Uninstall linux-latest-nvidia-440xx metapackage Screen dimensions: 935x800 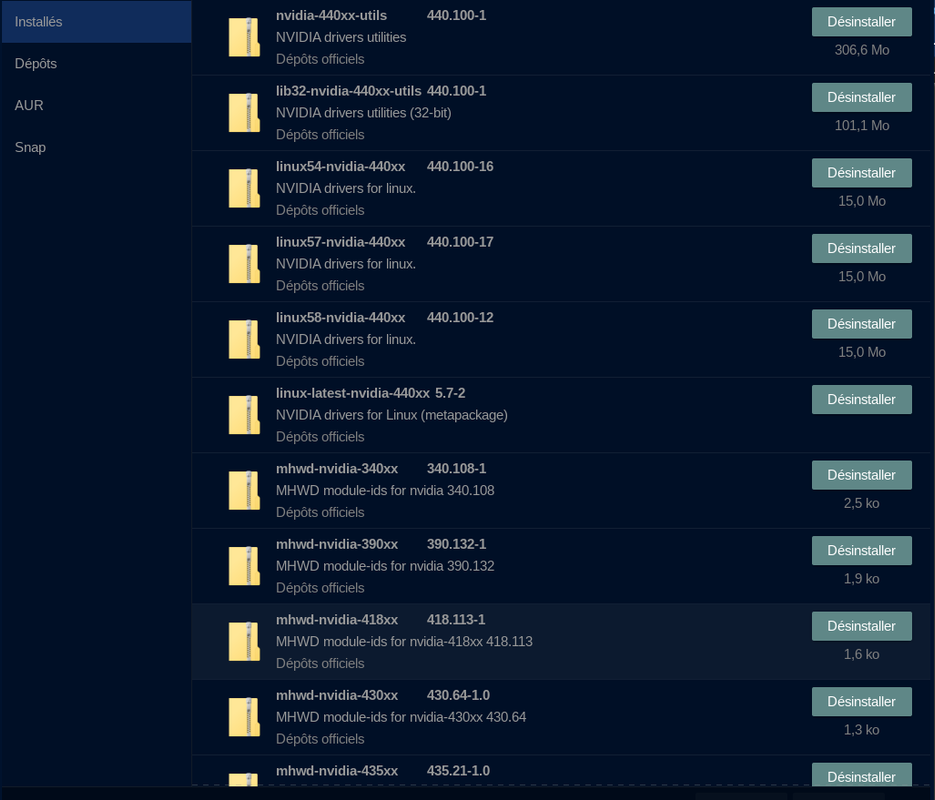click(x=862, y=399)
